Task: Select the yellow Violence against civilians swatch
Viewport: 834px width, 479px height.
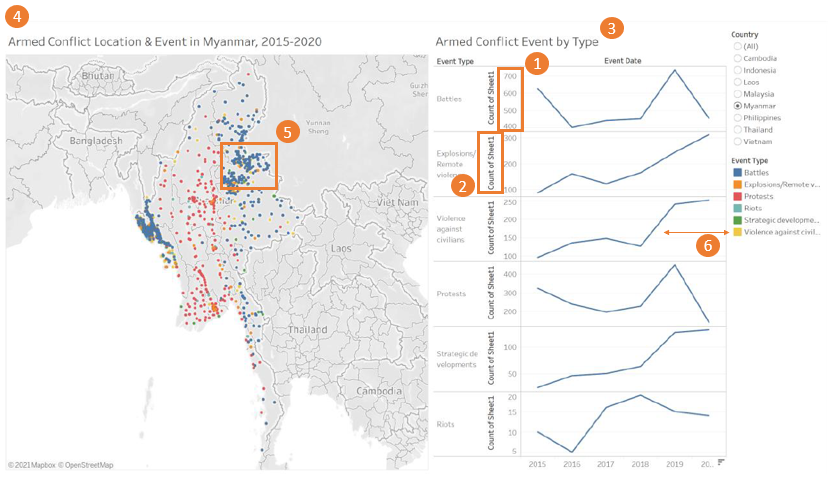Action: [x=737, y=232]
